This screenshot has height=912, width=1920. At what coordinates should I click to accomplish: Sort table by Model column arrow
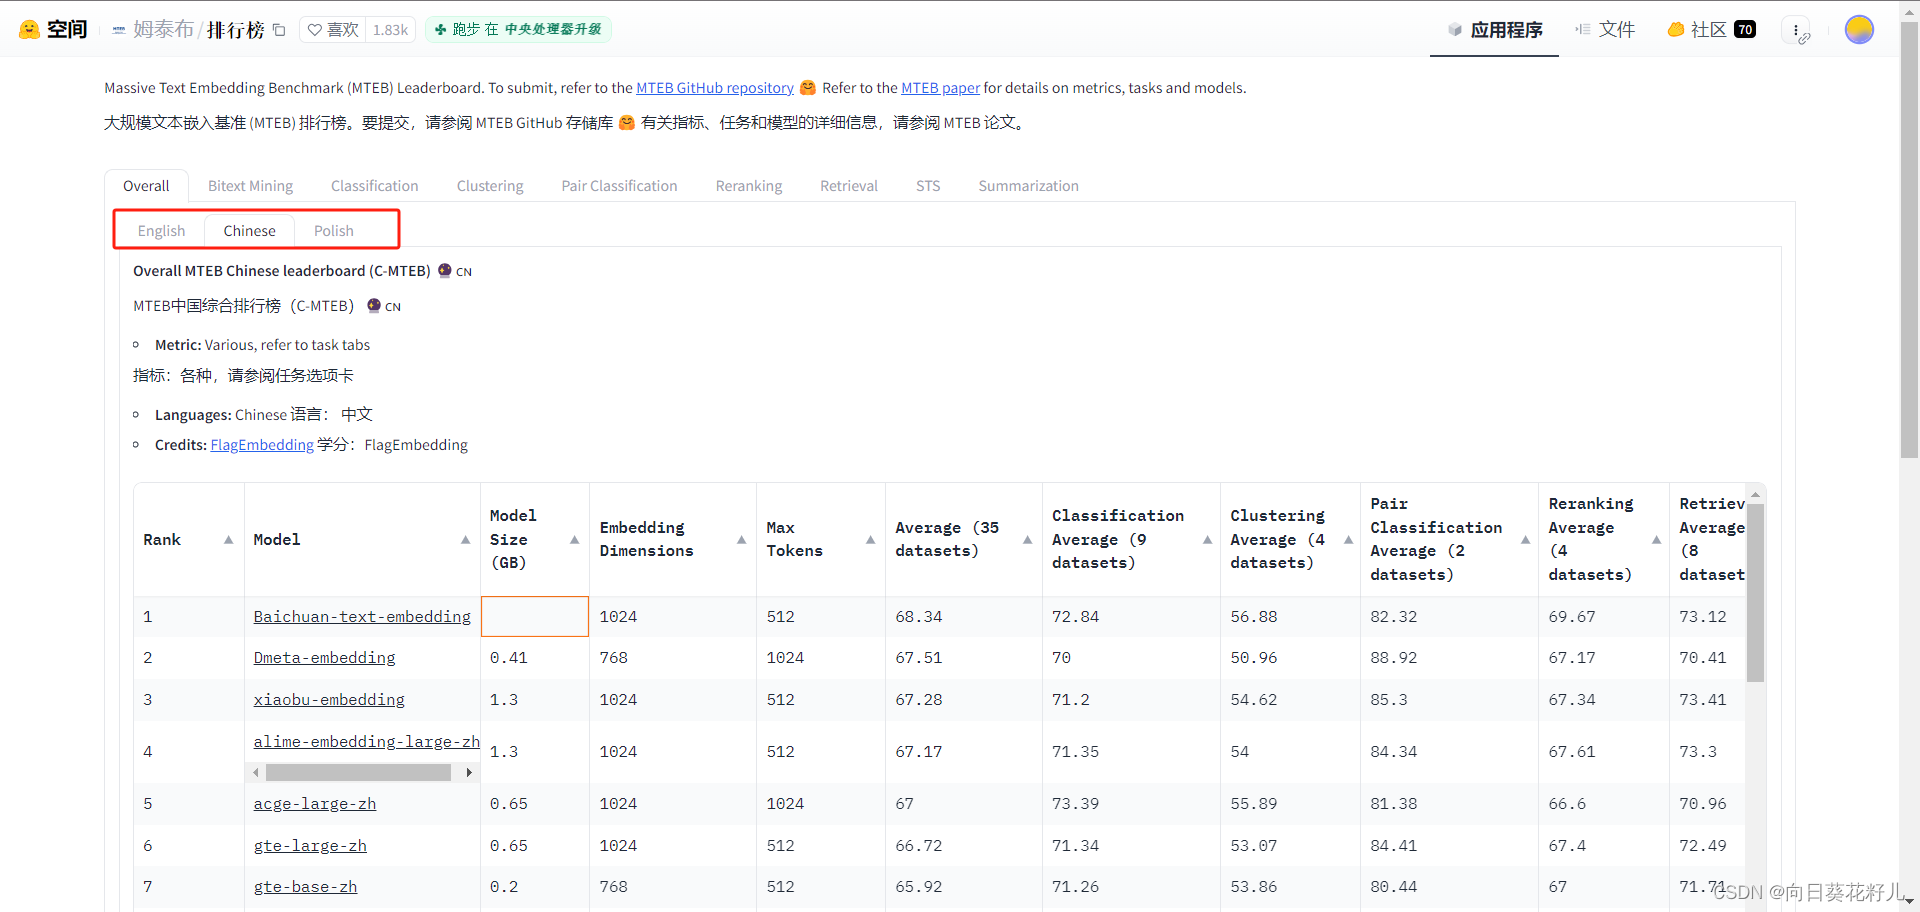465,540
